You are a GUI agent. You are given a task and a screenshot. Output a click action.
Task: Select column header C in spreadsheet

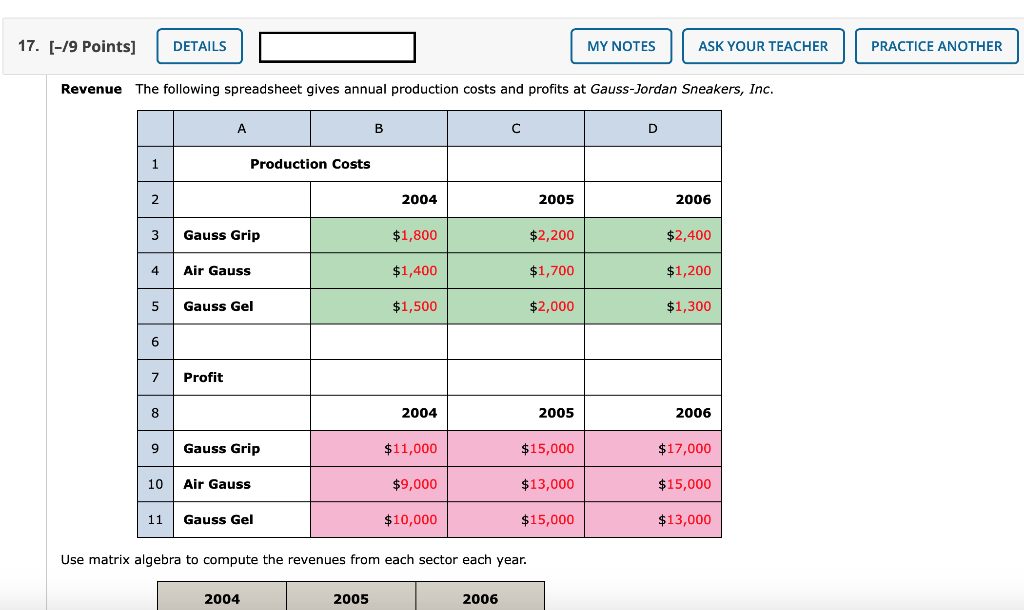click(x=516, y=129)
